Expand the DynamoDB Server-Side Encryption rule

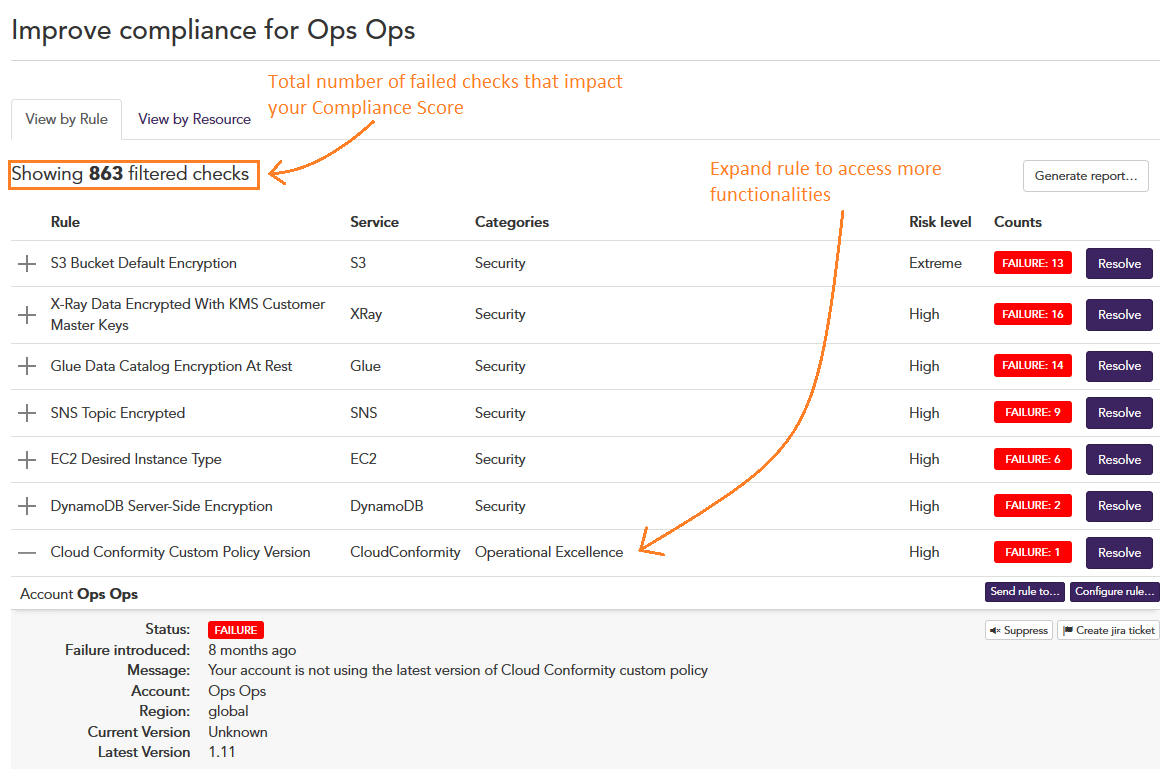(27, 506)
